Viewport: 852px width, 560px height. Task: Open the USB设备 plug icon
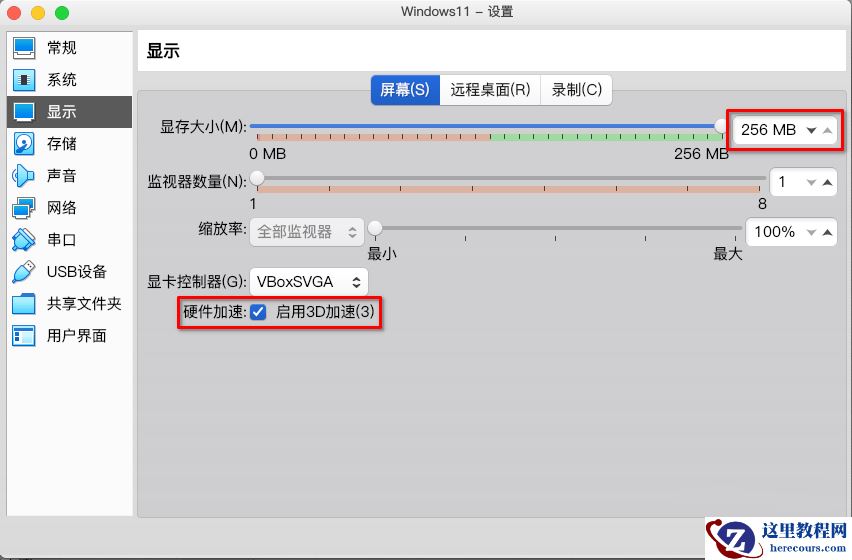coord(24,272)
